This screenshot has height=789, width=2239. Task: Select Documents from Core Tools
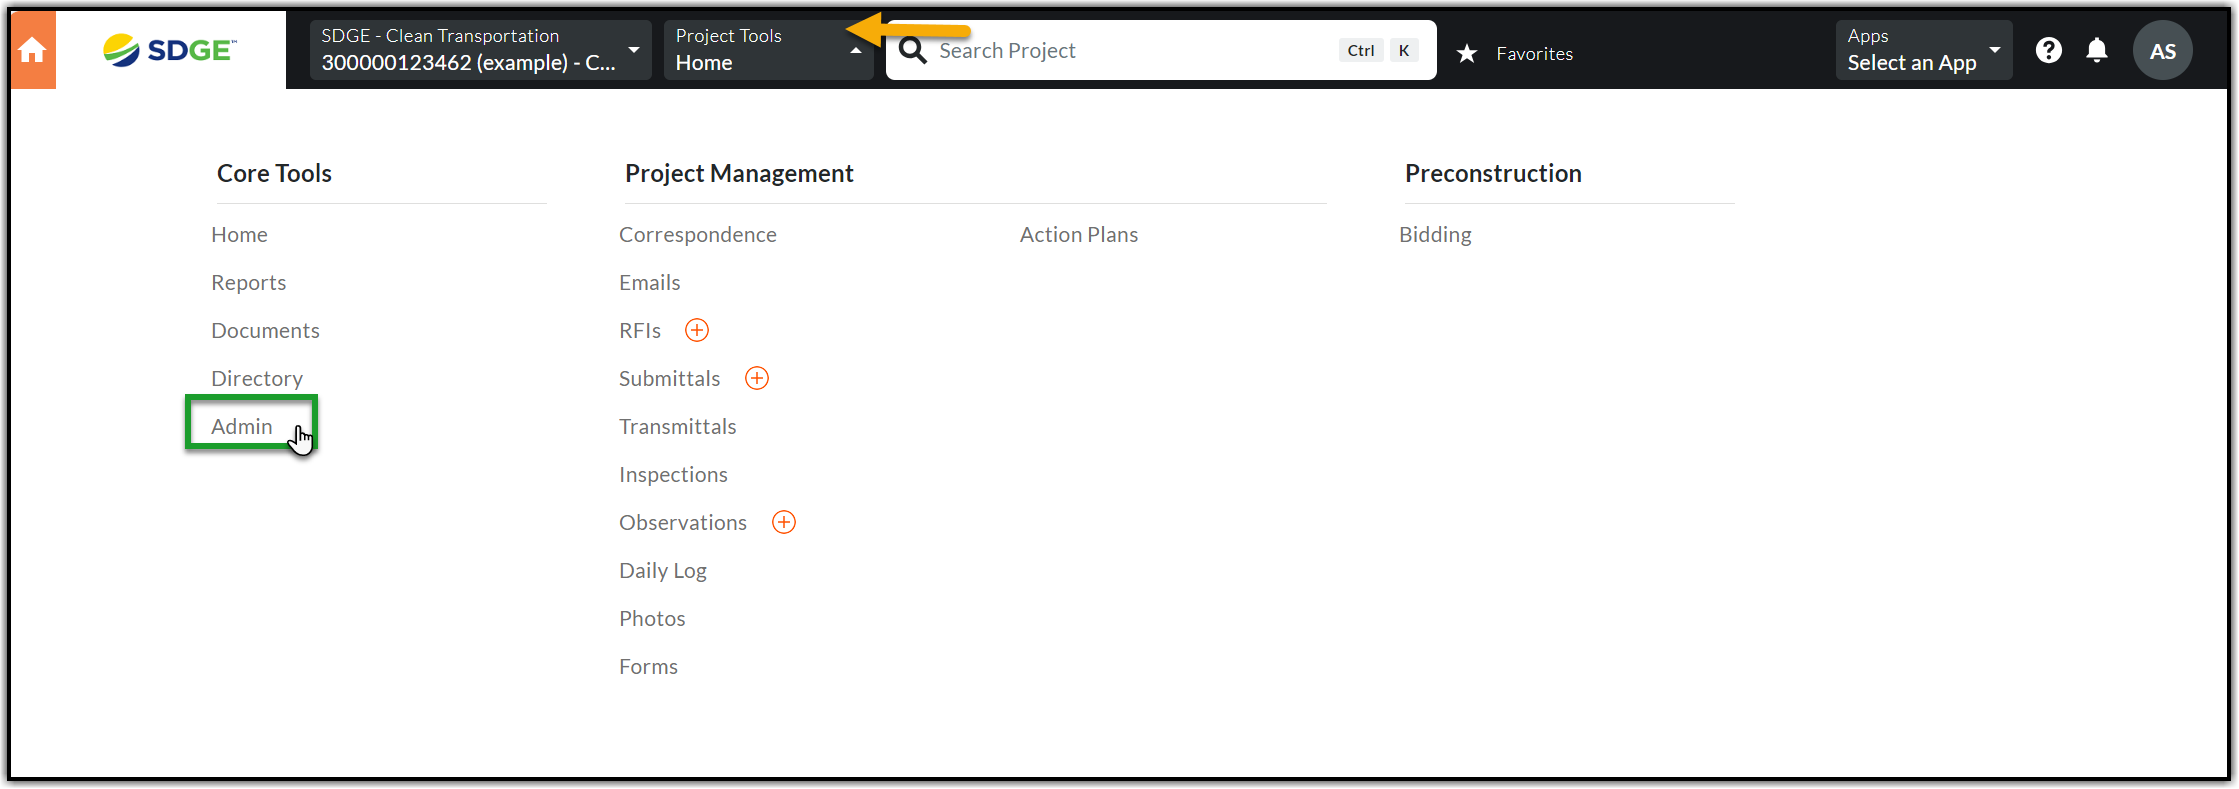pyautogui.click(x=265, y=331)
